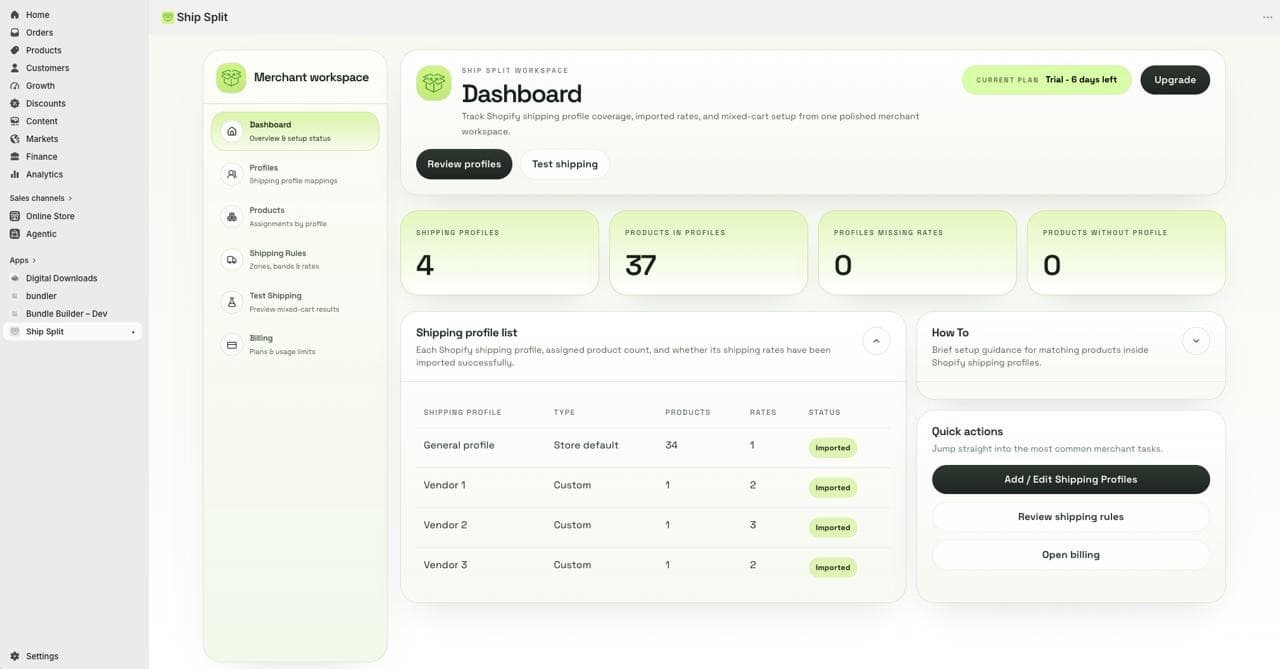
Task: Click the Orders icon in sidebar
Action: [x=15, y=33]
